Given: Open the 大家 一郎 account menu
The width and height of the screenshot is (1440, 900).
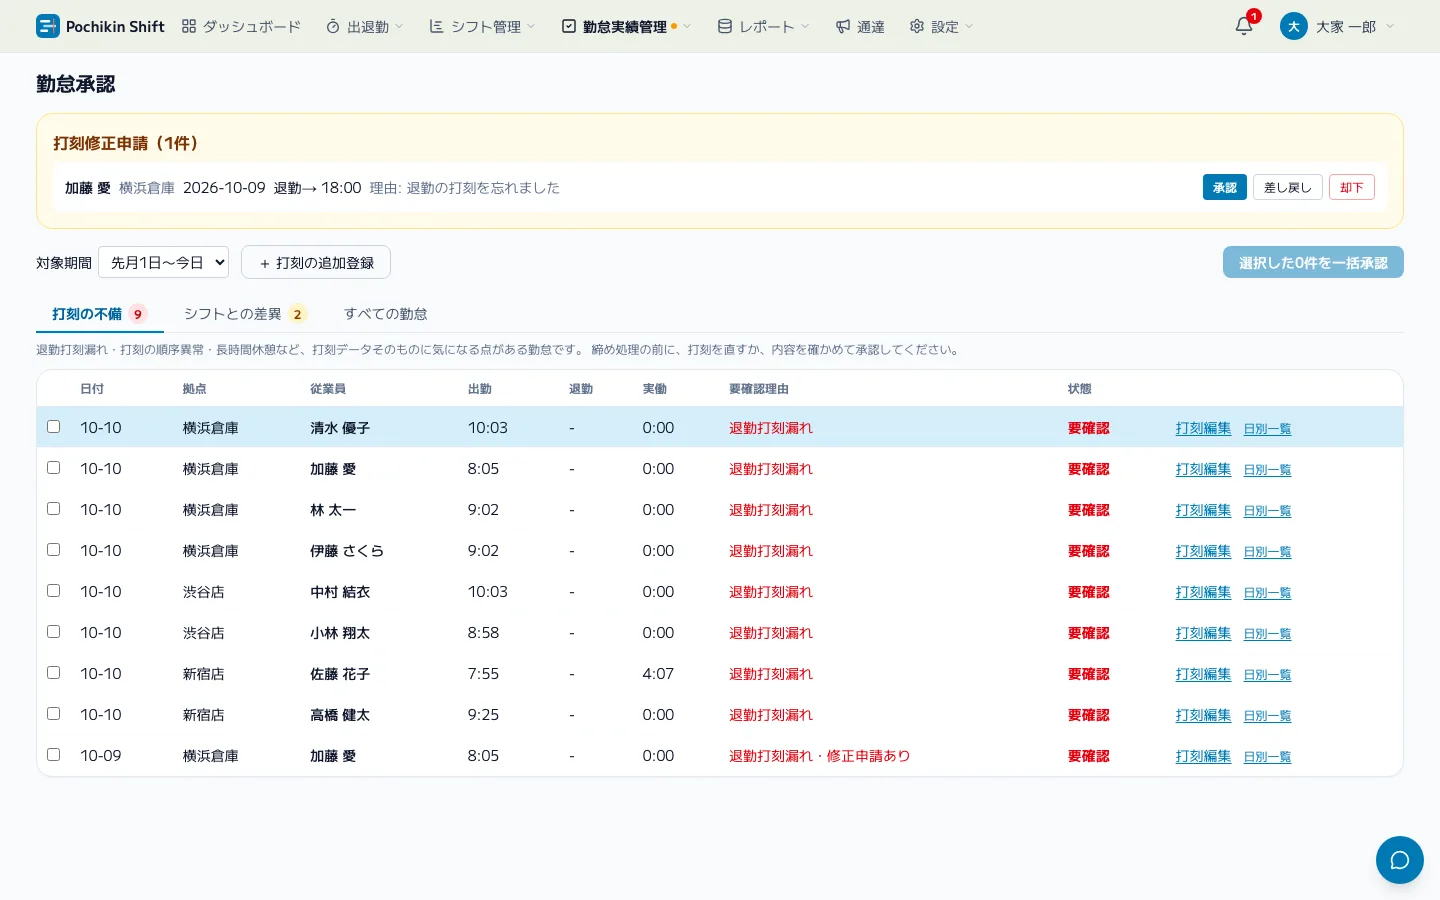Looking at the screenshot, I should point(1337,26).
